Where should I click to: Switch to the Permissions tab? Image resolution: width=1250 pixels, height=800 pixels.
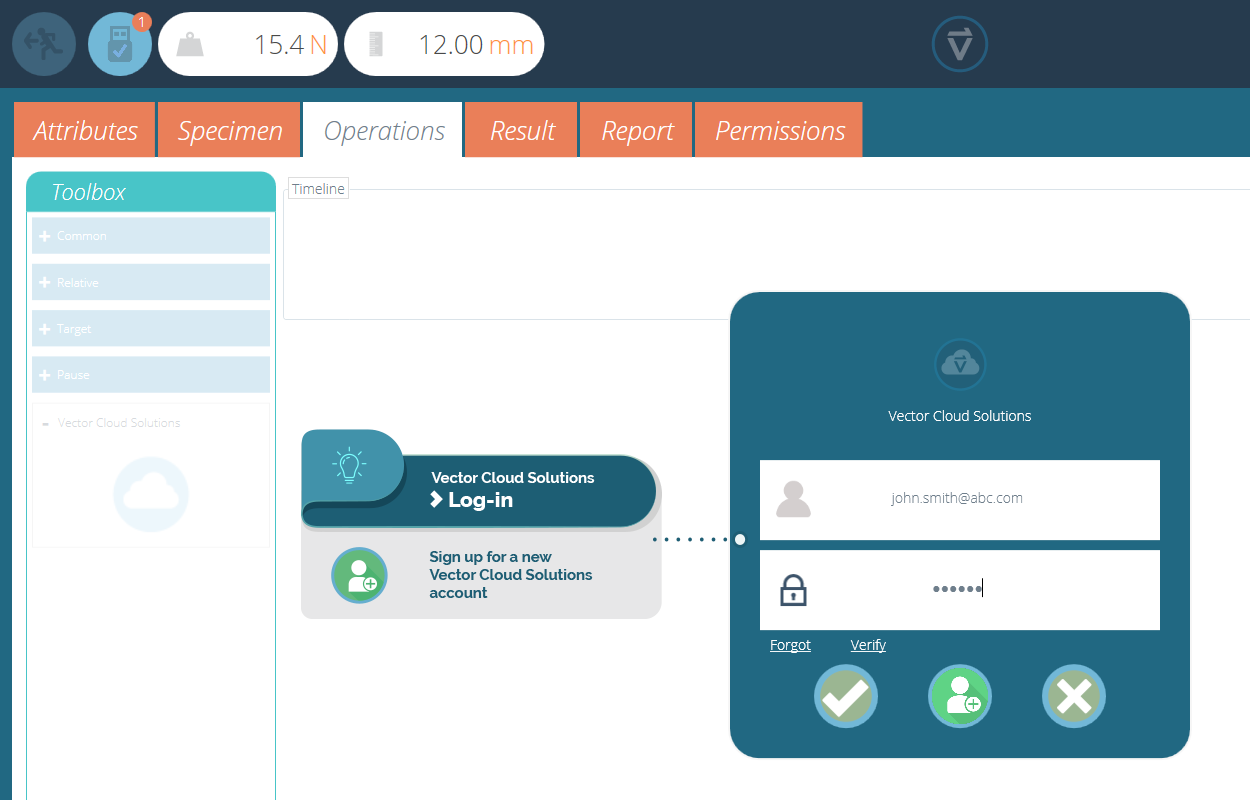click(779, 130)
